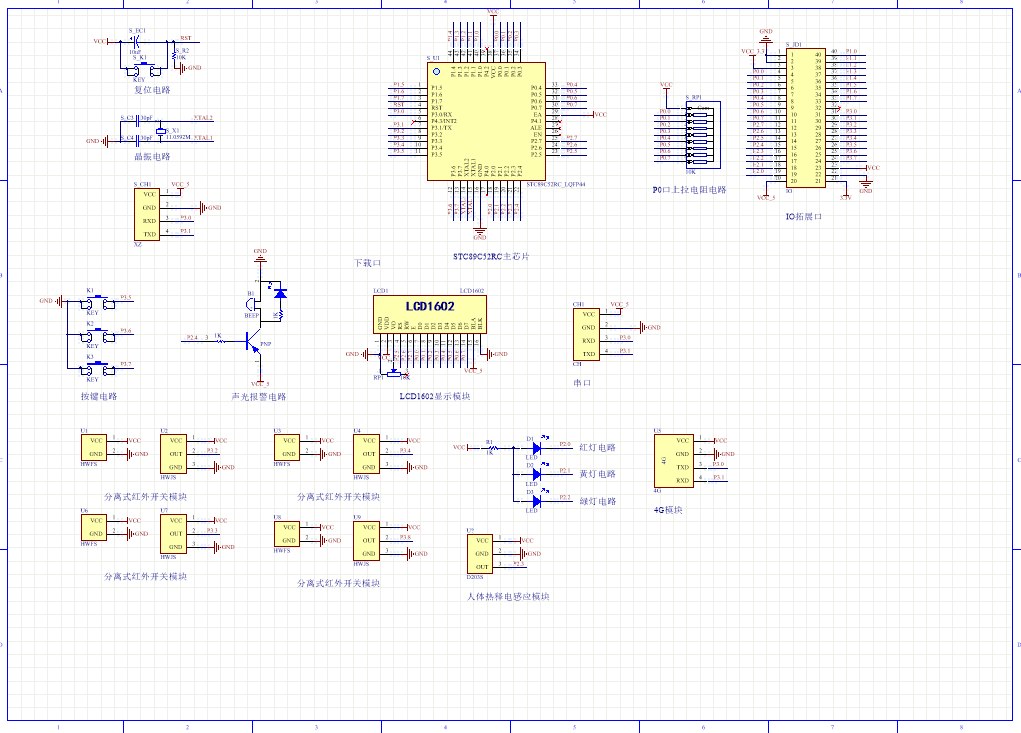Click the D1 red LED symbol

pos(537,449)
